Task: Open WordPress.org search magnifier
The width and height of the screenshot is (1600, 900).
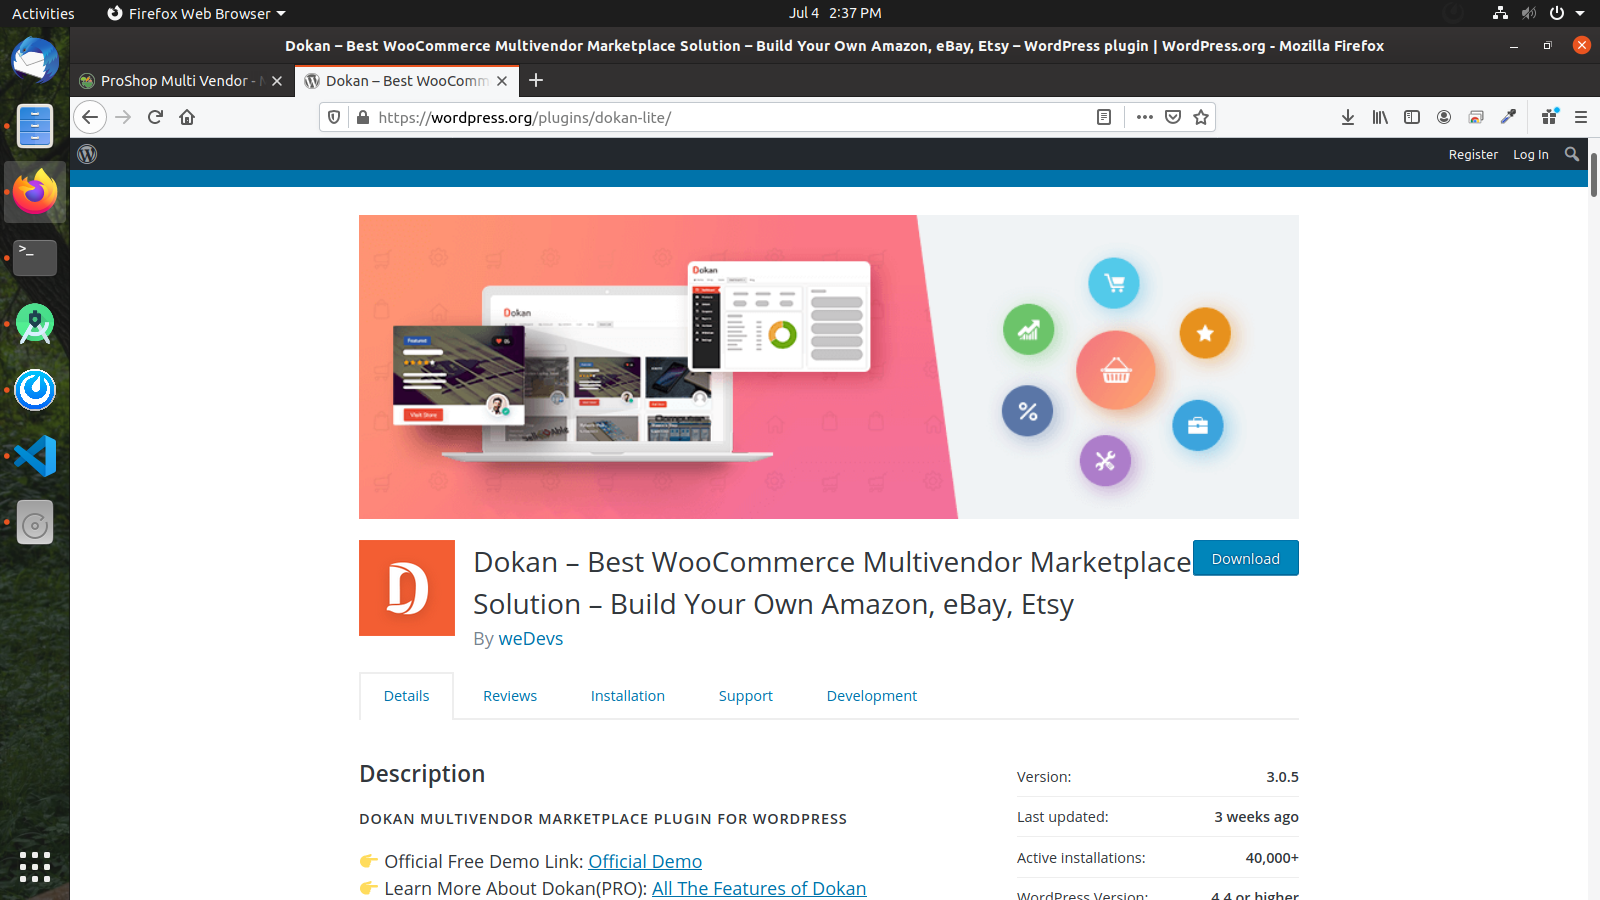Action: [1572, 154]
